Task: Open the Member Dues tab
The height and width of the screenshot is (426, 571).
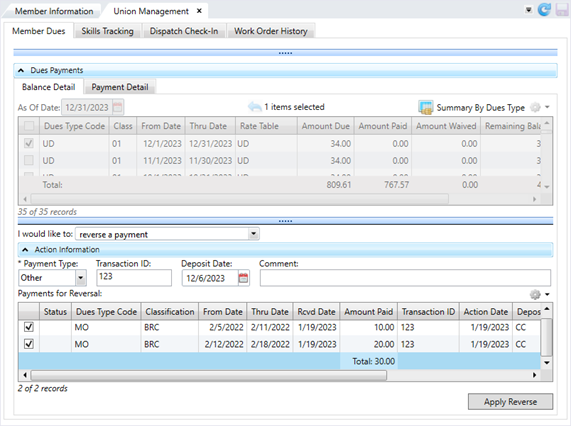Action: point(39,31)
